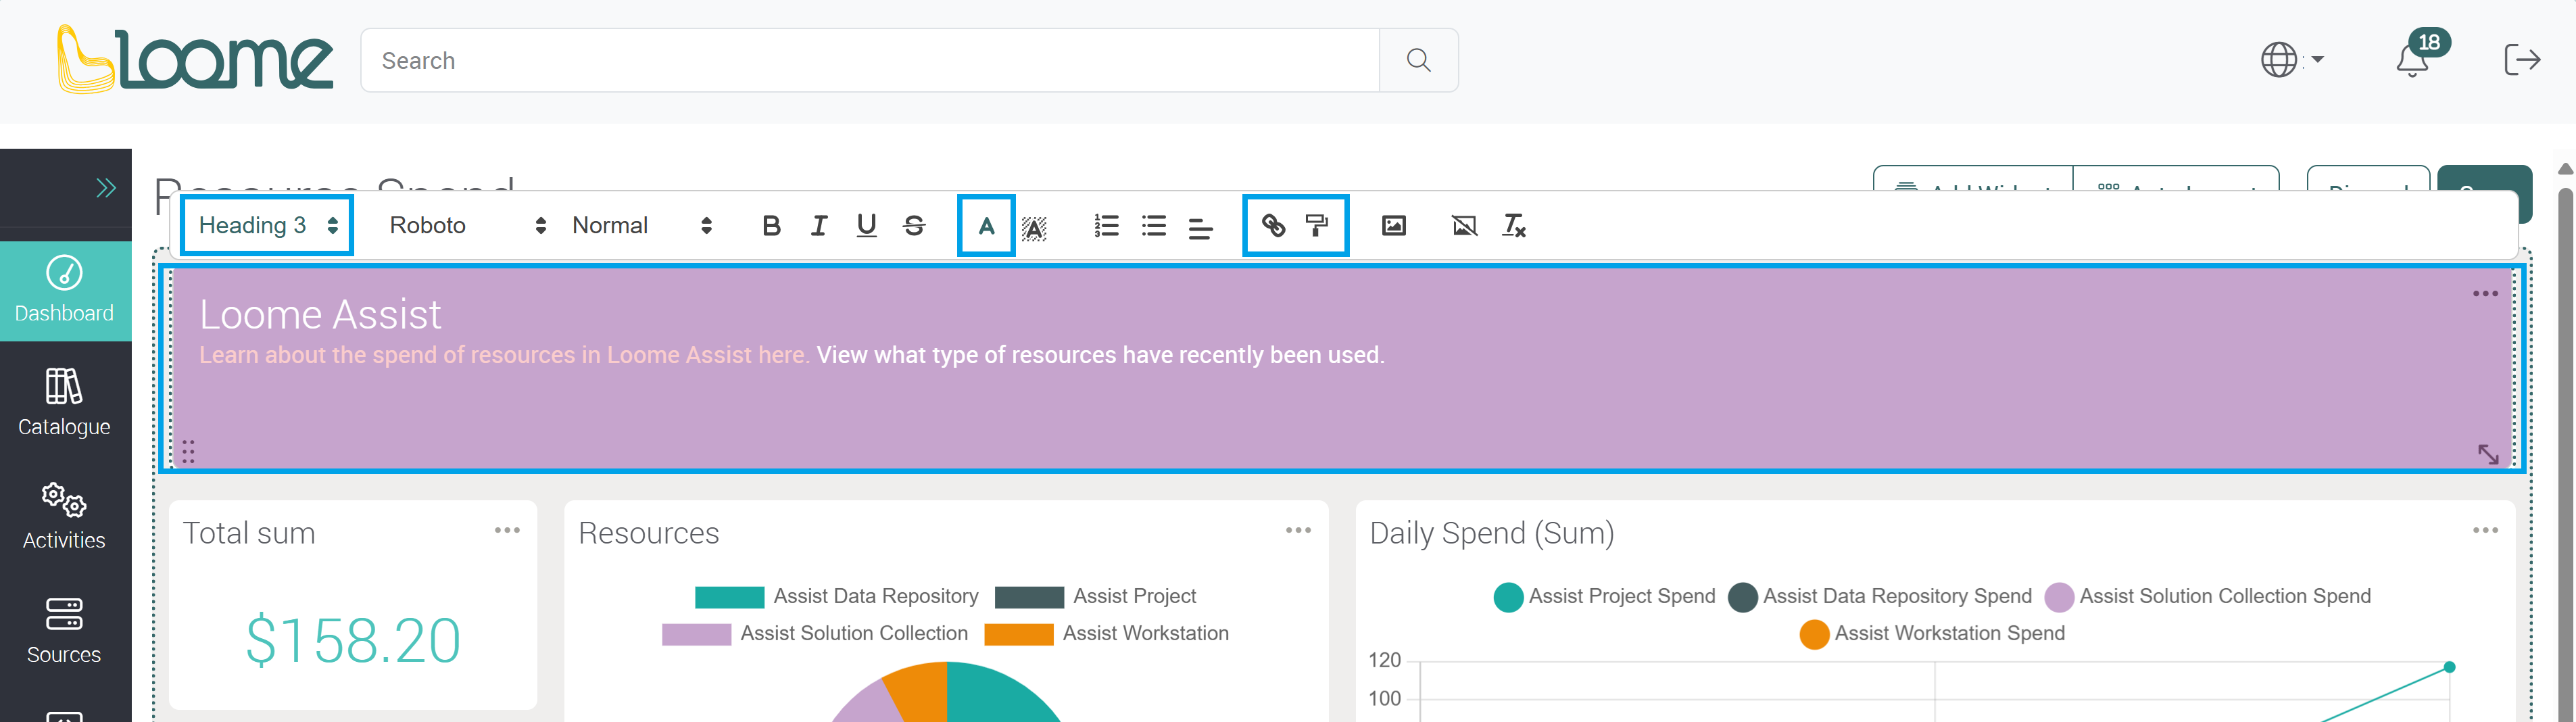The image size is (2576, 722).
Task: Click the Loome Assist heading text
Action: click(x=320, y=315)
